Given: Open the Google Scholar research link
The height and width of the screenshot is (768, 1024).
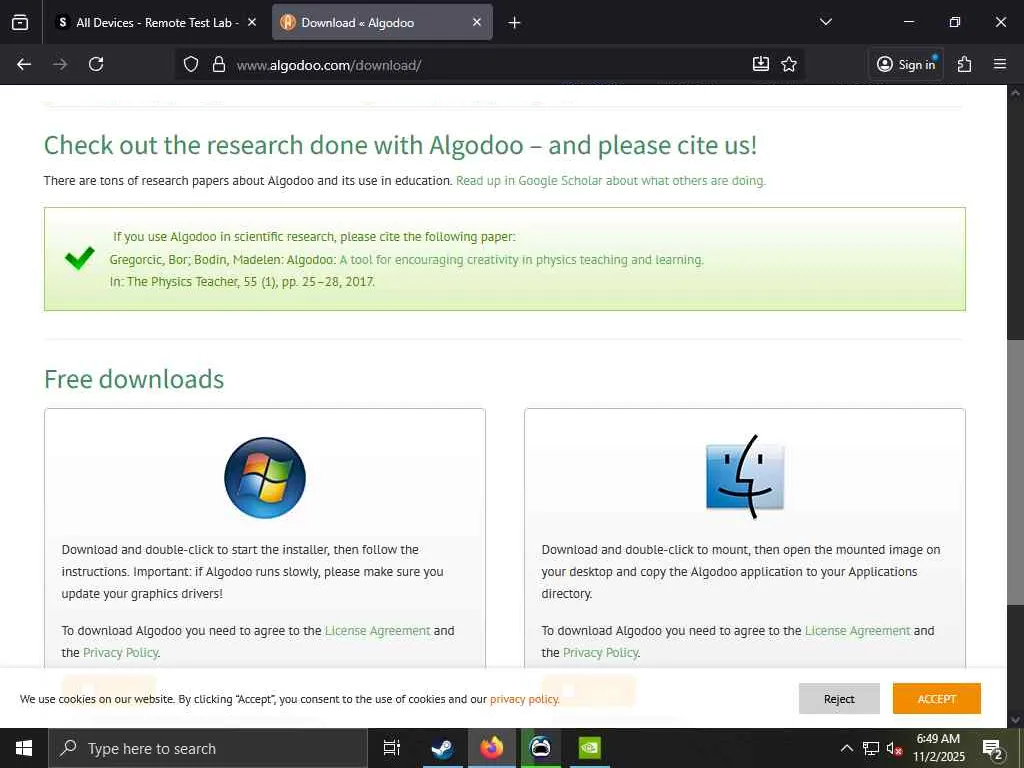Looking at the screenshot, I should tap(611, 180).
